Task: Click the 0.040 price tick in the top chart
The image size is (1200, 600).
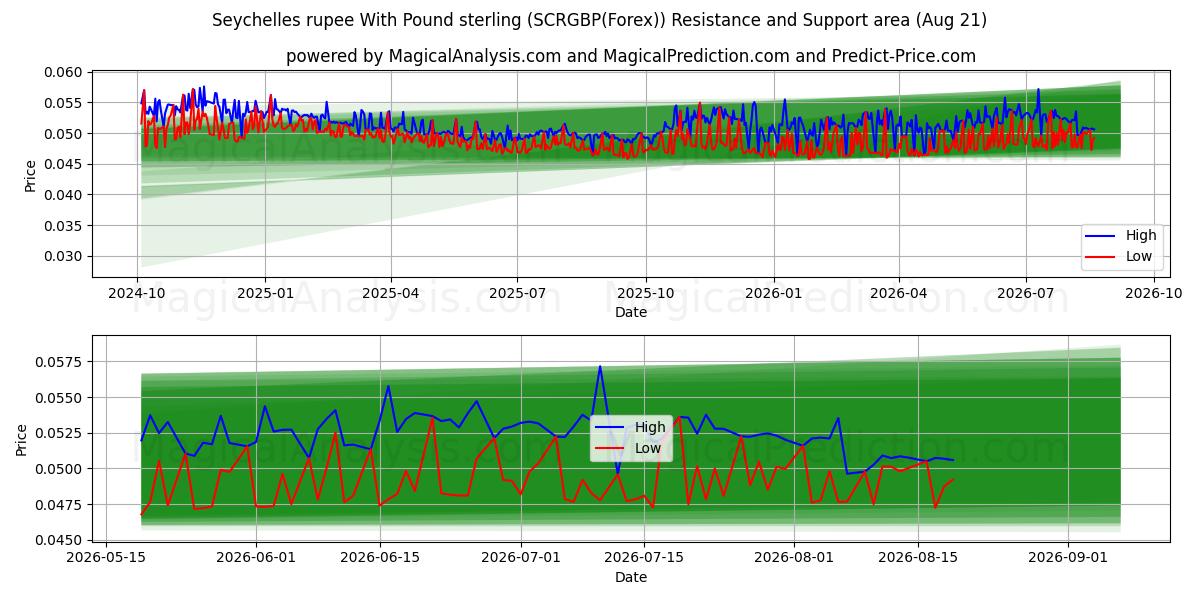Action: pyautogui.click(x=63, y=195)
